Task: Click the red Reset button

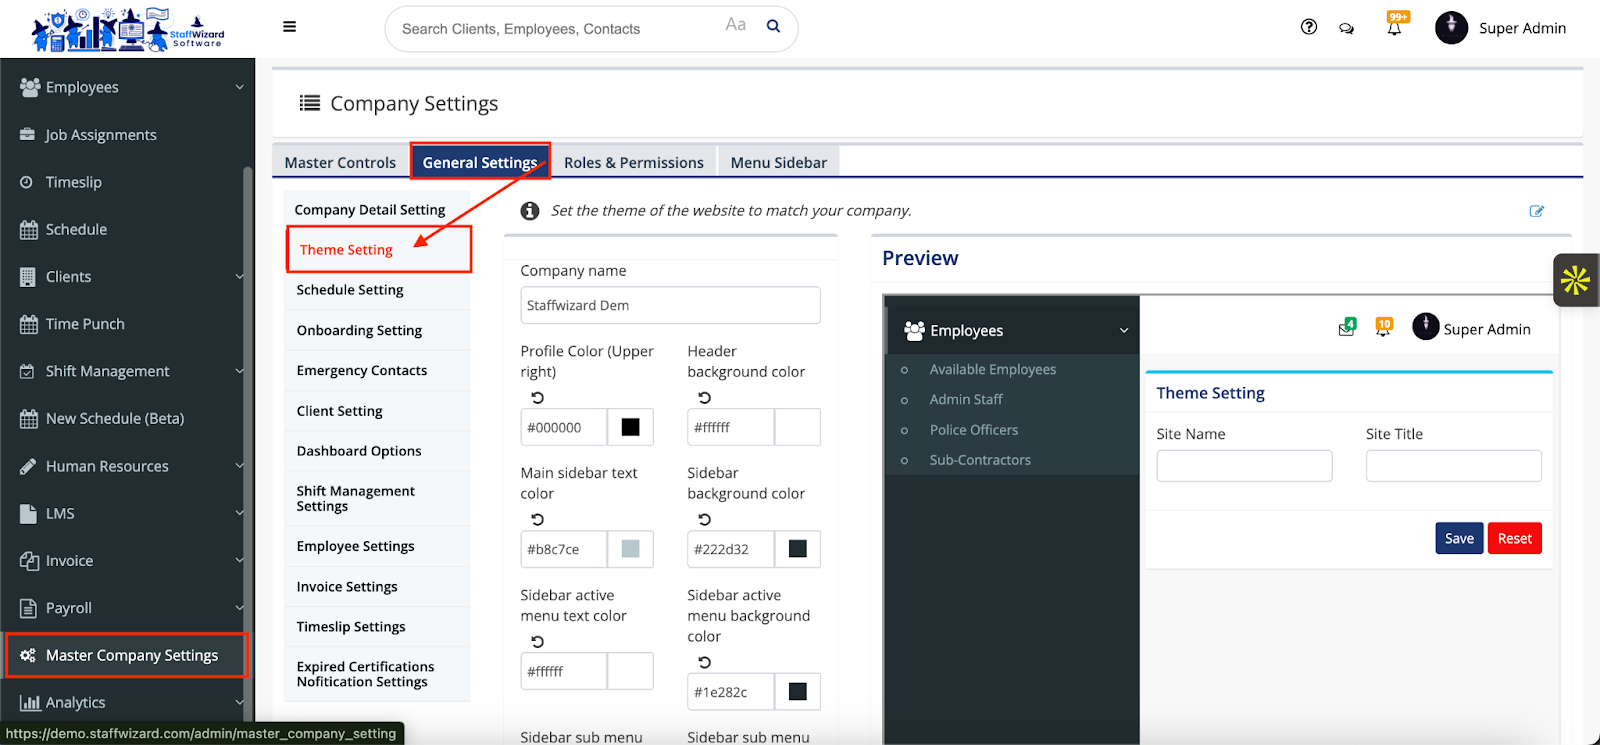Action: point(1514,538)
